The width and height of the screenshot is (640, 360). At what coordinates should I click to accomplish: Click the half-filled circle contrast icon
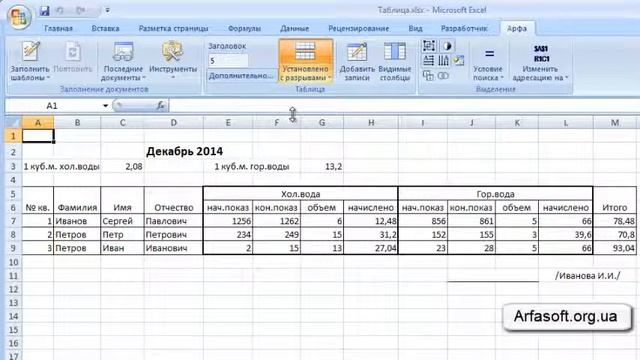tap(447, 46)
